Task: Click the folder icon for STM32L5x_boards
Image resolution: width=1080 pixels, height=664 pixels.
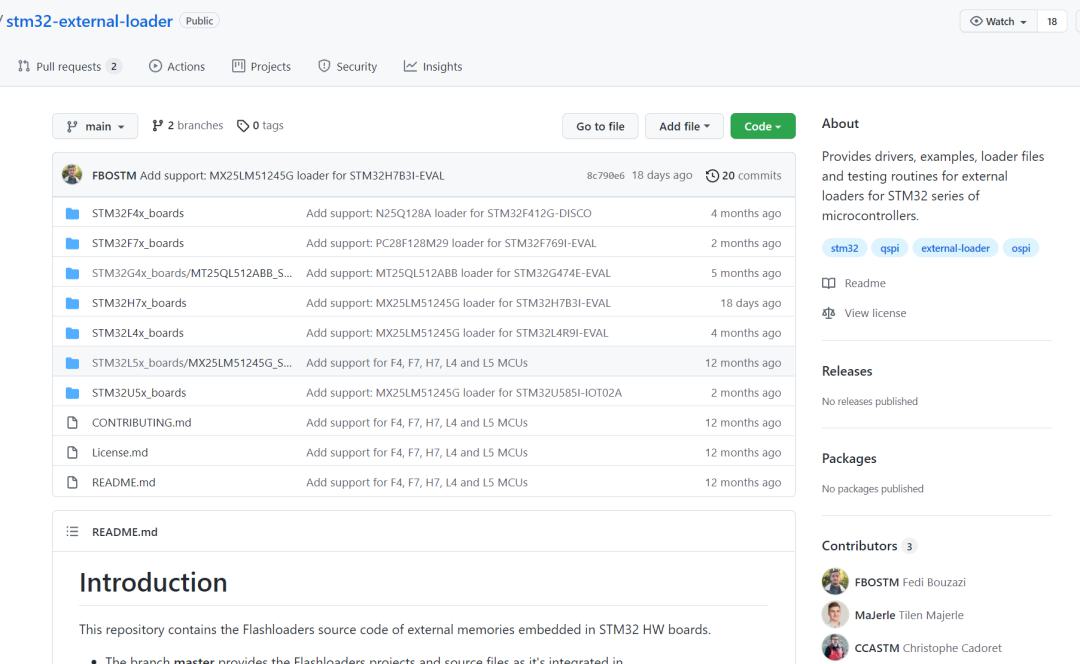Action: tap(72, 363)
